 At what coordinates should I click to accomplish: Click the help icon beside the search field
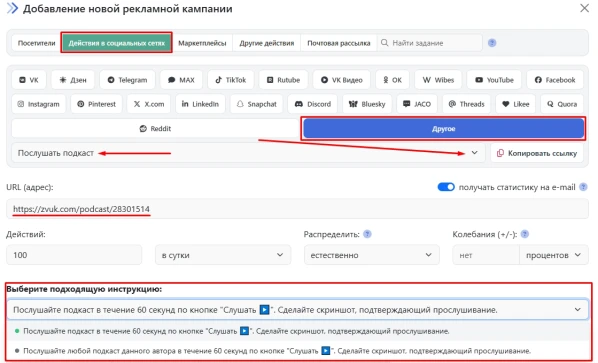[492, 43]
